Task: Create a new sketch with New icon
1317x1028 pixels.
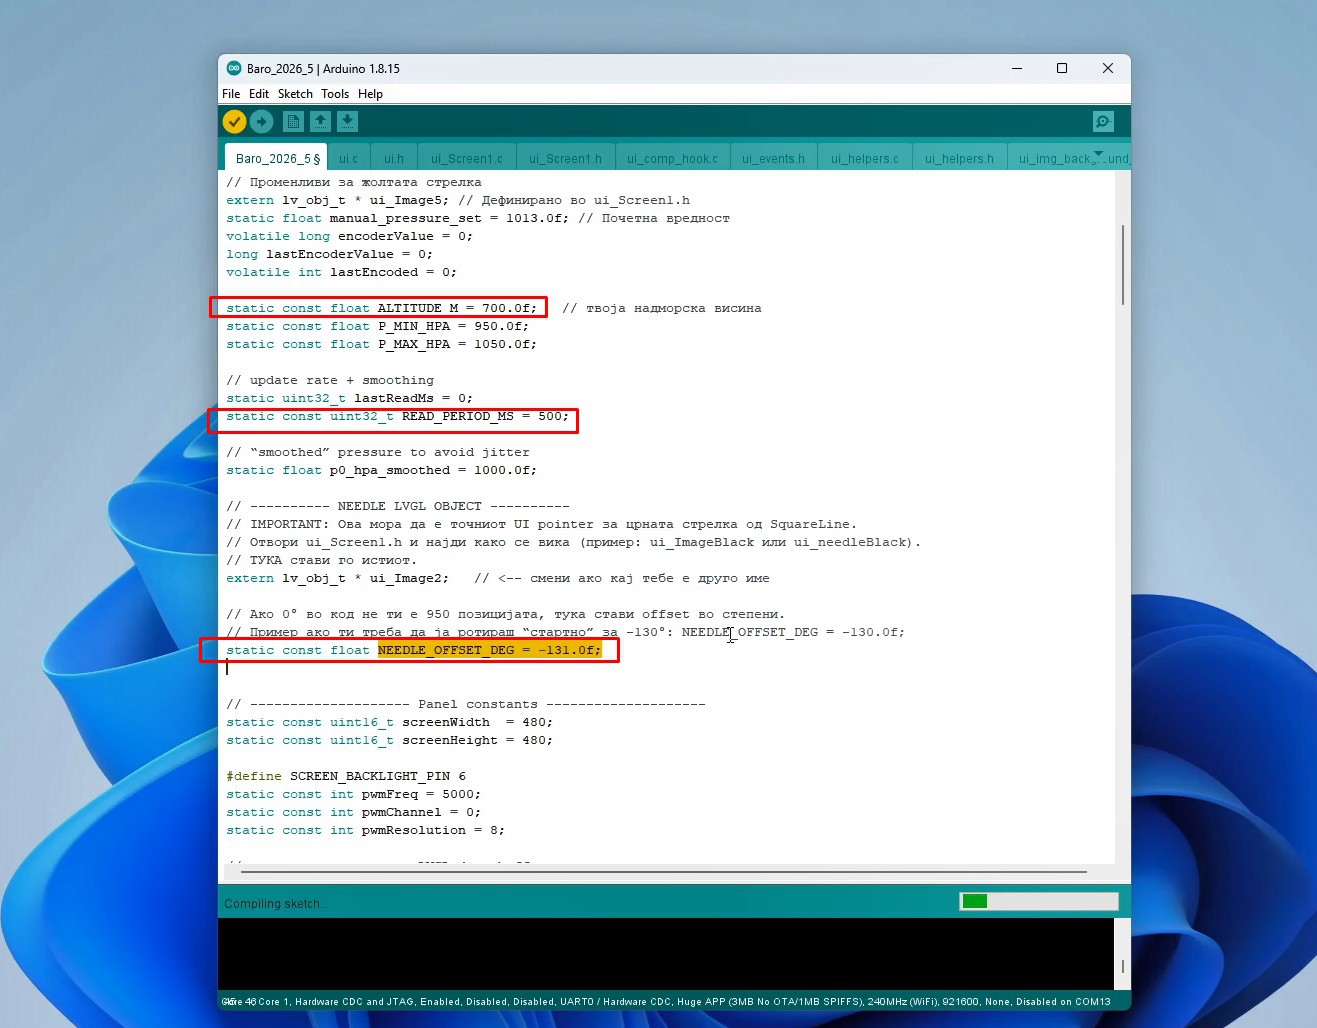Action: pyautogui.click(x=293, y=121)
